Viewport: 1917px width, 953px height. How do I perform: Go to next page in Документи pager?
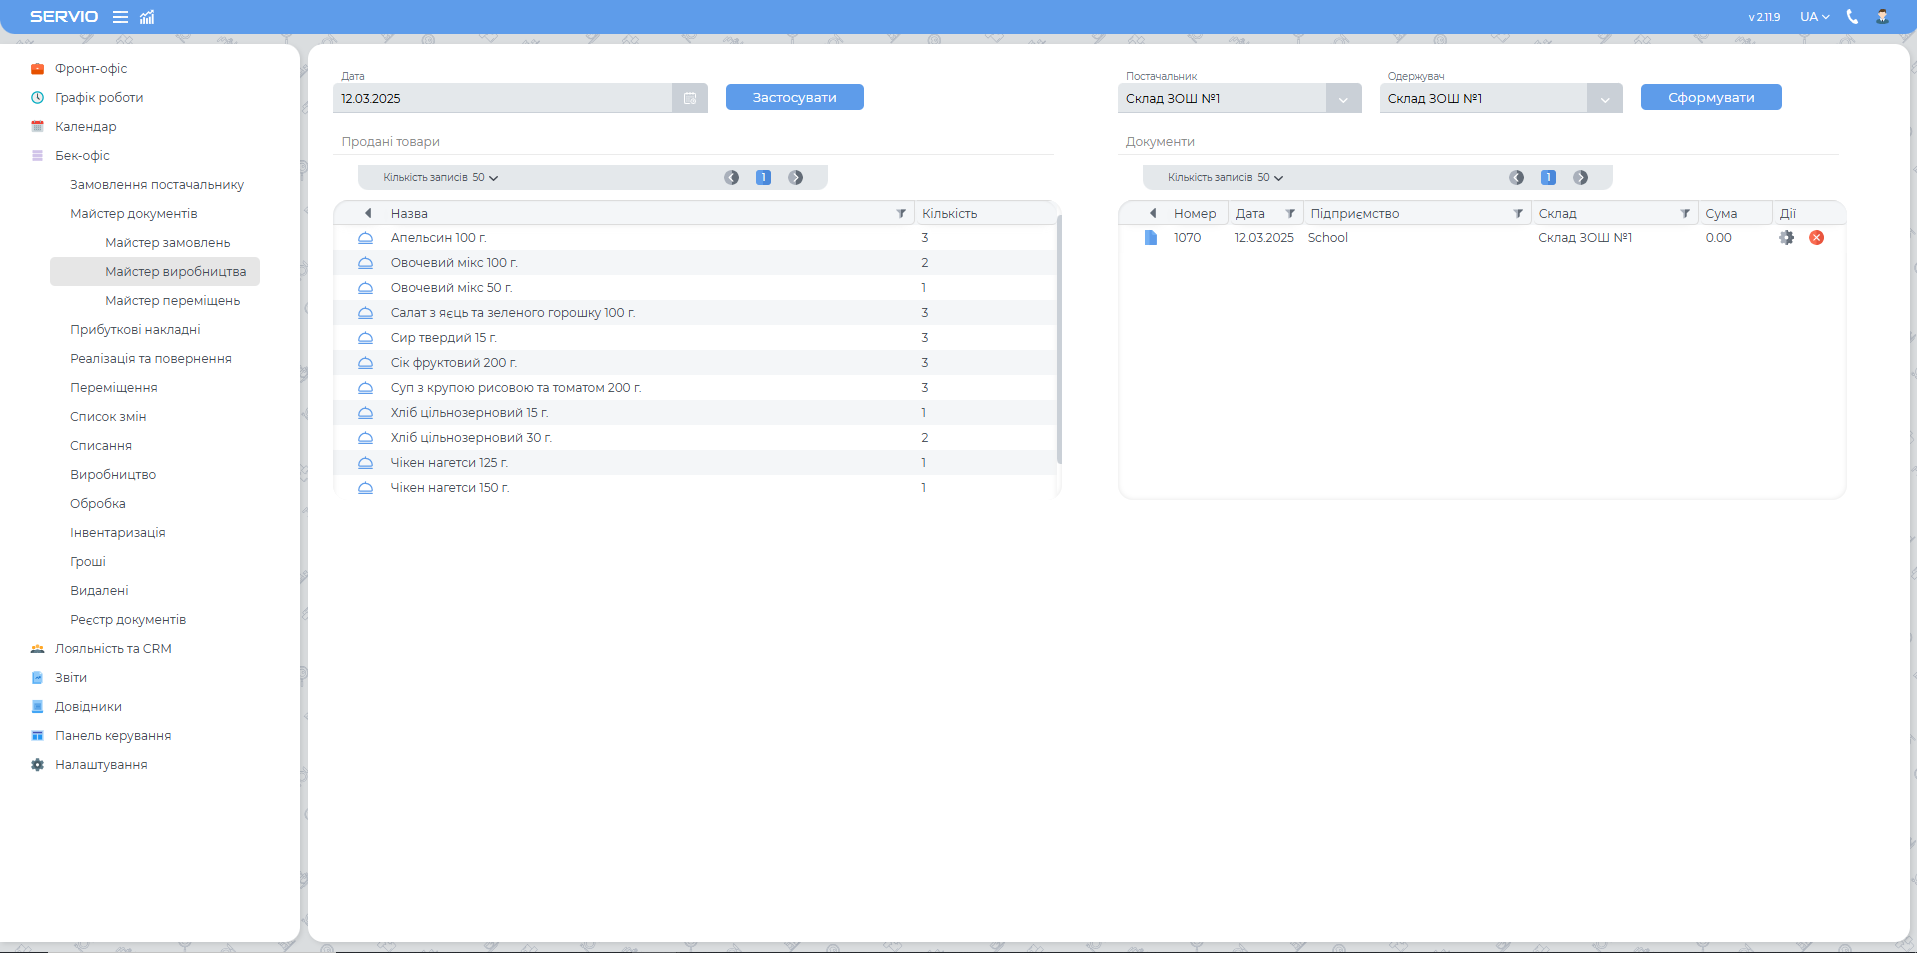pyautogui.click(x=1581, y=178)
